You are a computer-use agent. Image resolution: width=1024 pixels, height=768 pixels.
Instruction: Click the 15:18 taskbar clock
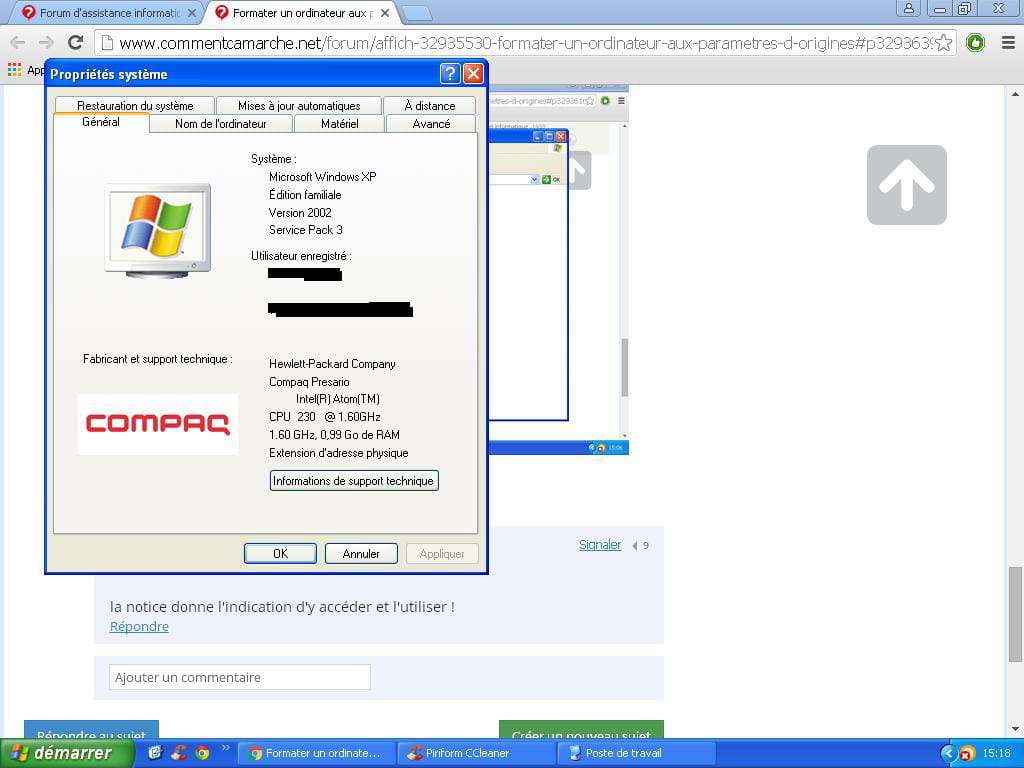coord(997,754)
